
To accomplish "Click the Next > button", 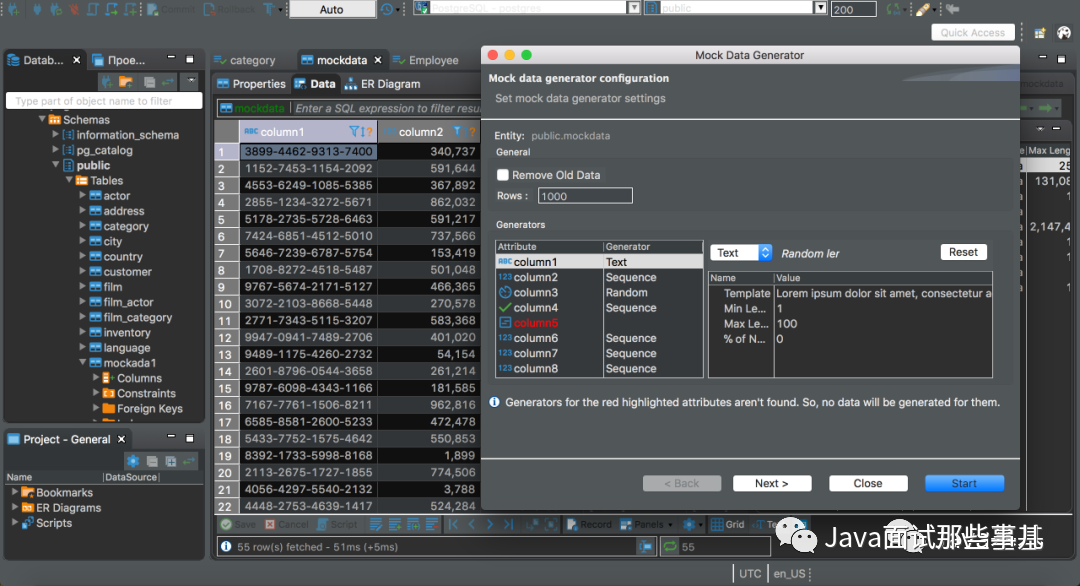I will point(772,483).
